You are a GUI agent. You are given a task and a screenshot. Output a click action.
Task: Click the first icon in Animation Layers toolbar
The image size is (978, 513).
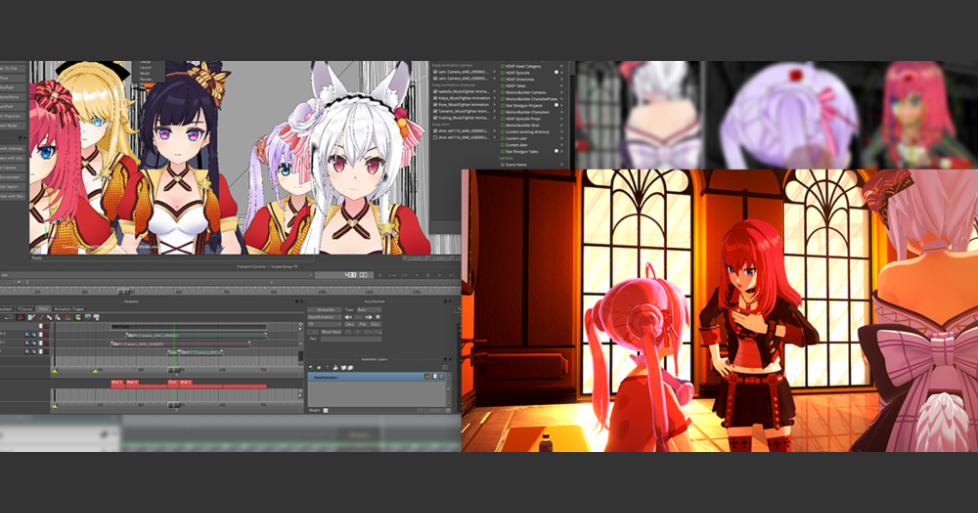pos(311,368)
